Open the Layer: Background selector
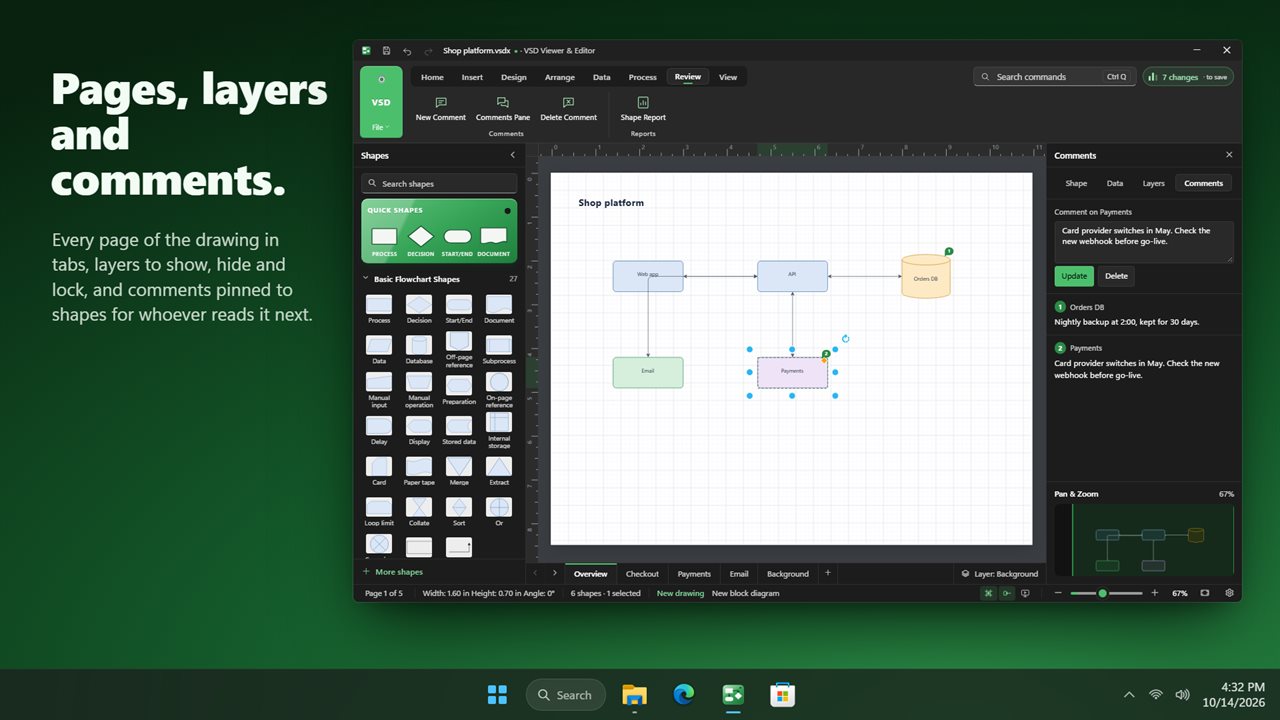This screenshot has width=1280, height=720. tap(999, 574)
